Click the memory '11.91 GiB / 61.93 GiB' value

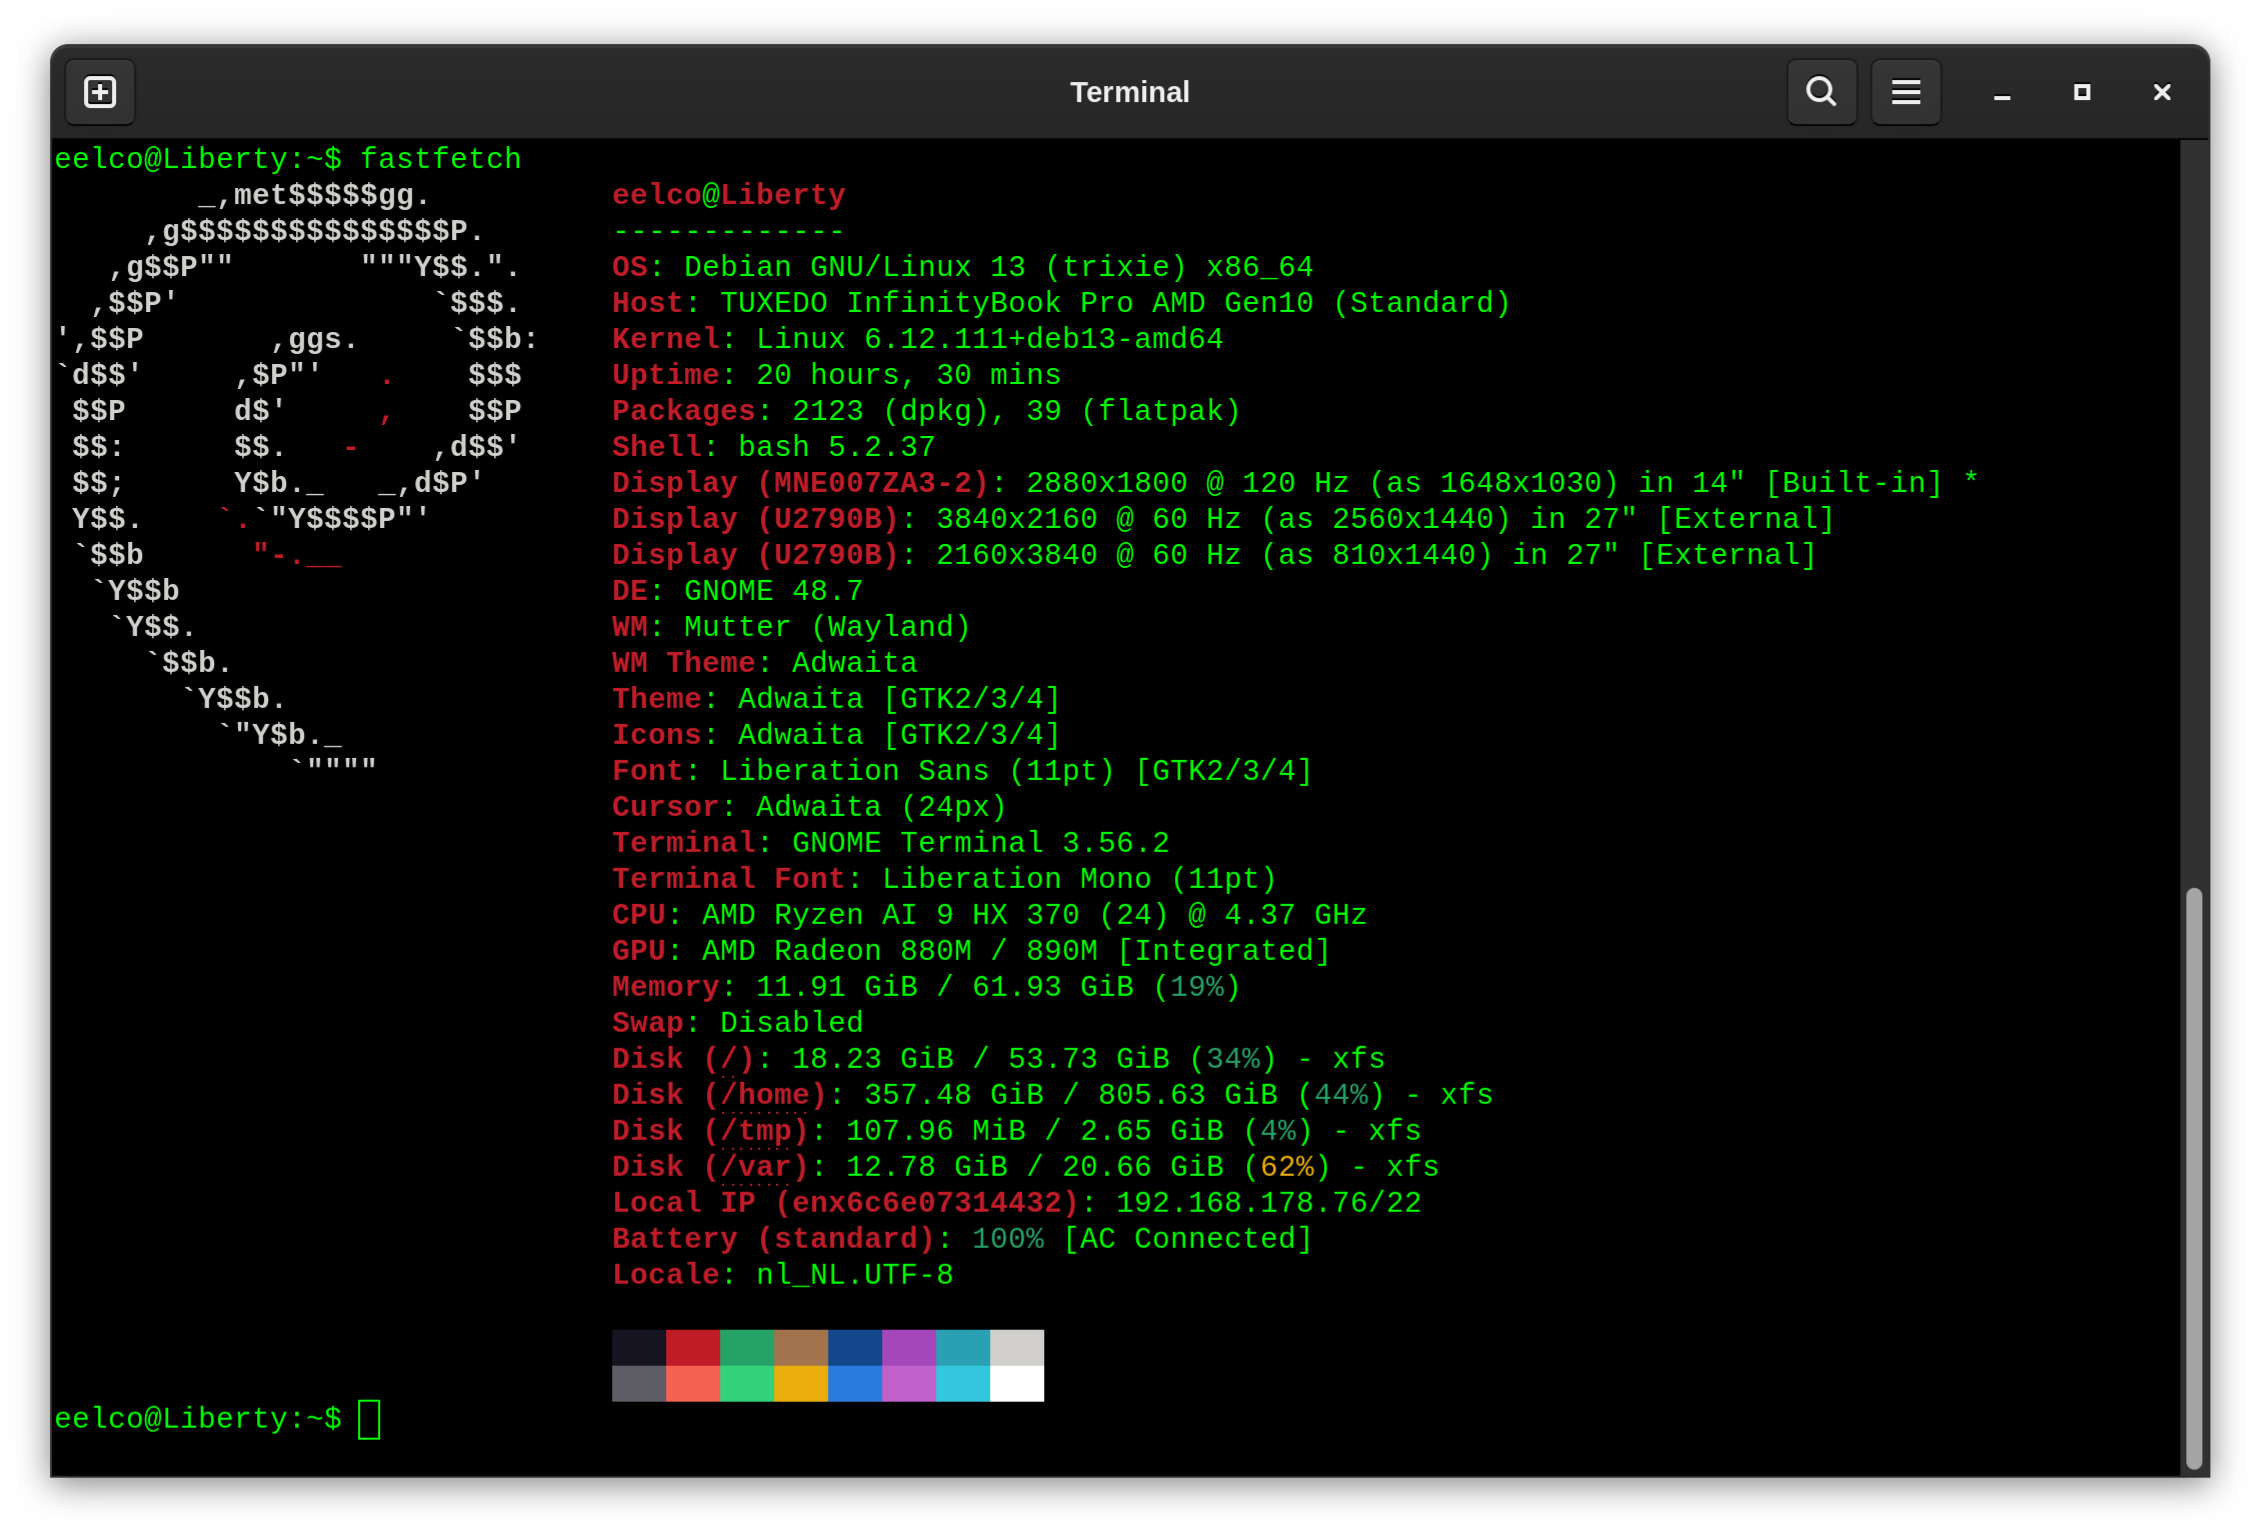click(x=944, y=987)
